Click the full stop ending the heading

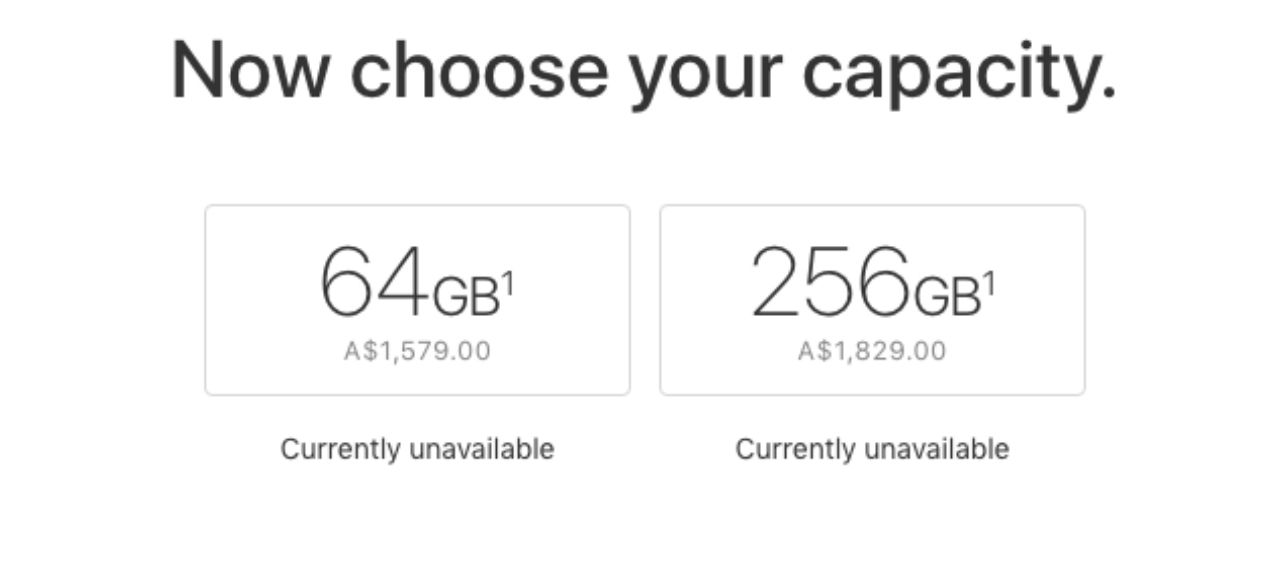pyautogui.click(x=1106, y=94)
